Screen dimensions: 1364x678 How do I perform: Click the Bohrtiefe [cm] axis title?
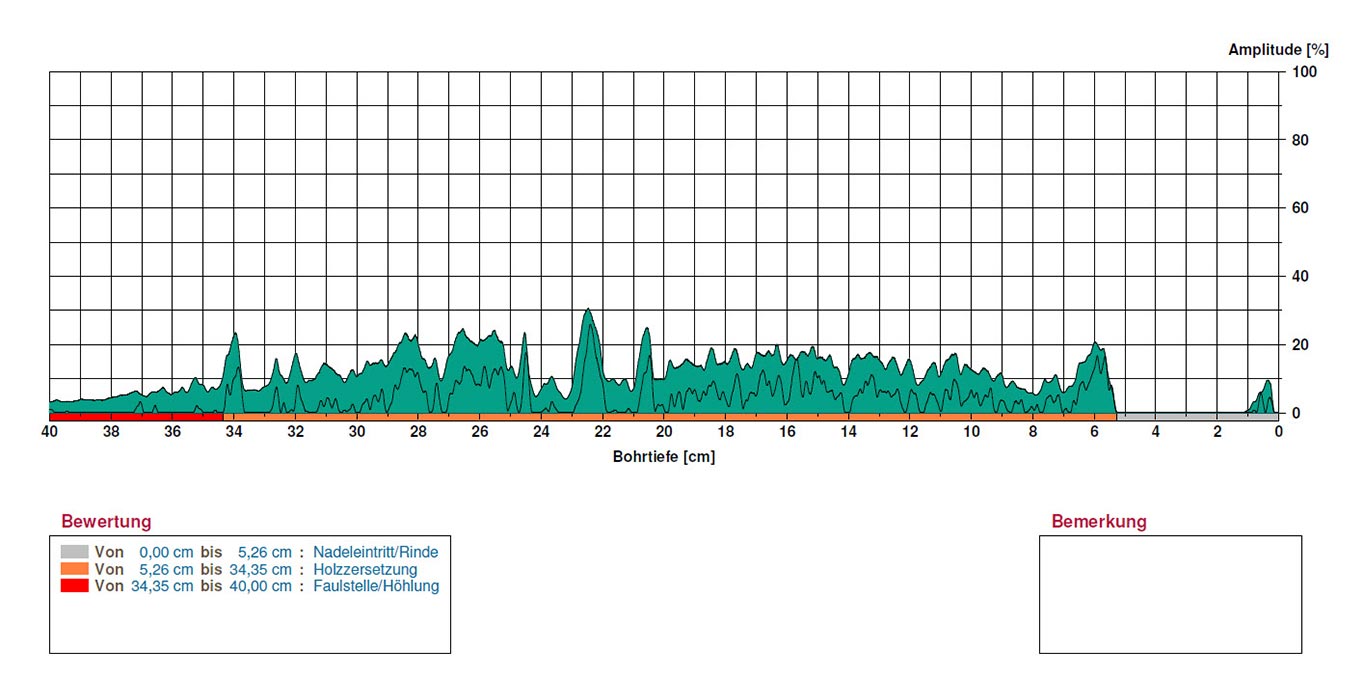click(664, 457)
